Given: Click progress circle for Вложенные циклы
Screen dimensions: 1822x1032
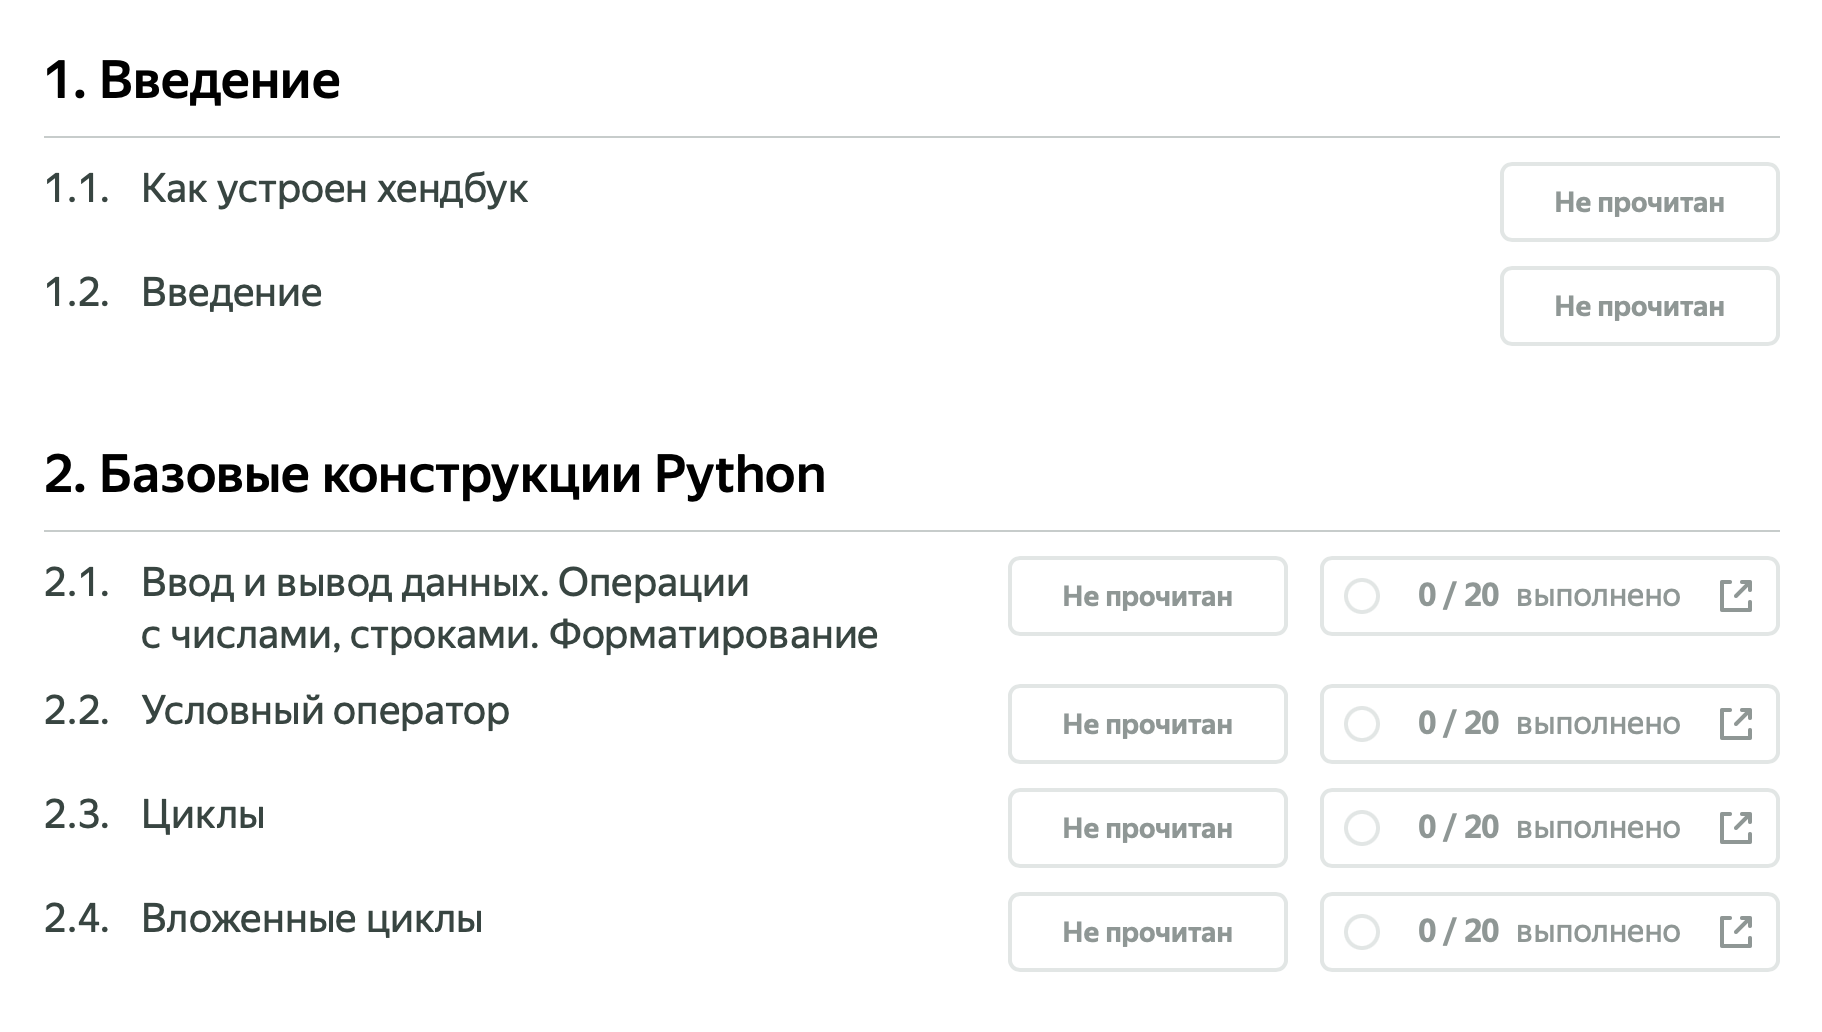Looking at the screenshot, I should 1361,932.
